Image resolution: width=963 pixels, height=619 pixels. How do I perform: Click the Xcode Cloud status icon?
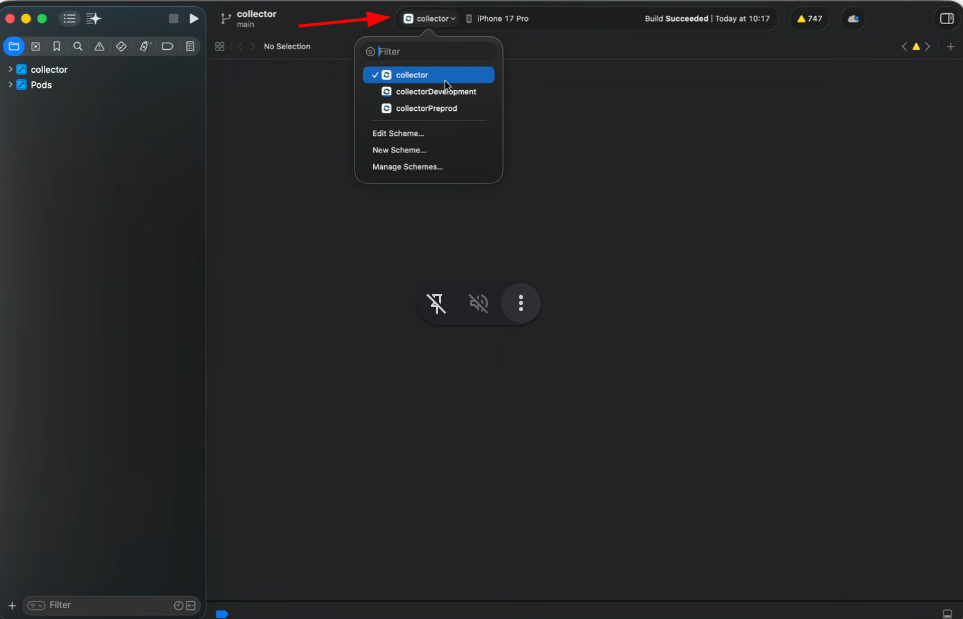[x=852, y=19]
